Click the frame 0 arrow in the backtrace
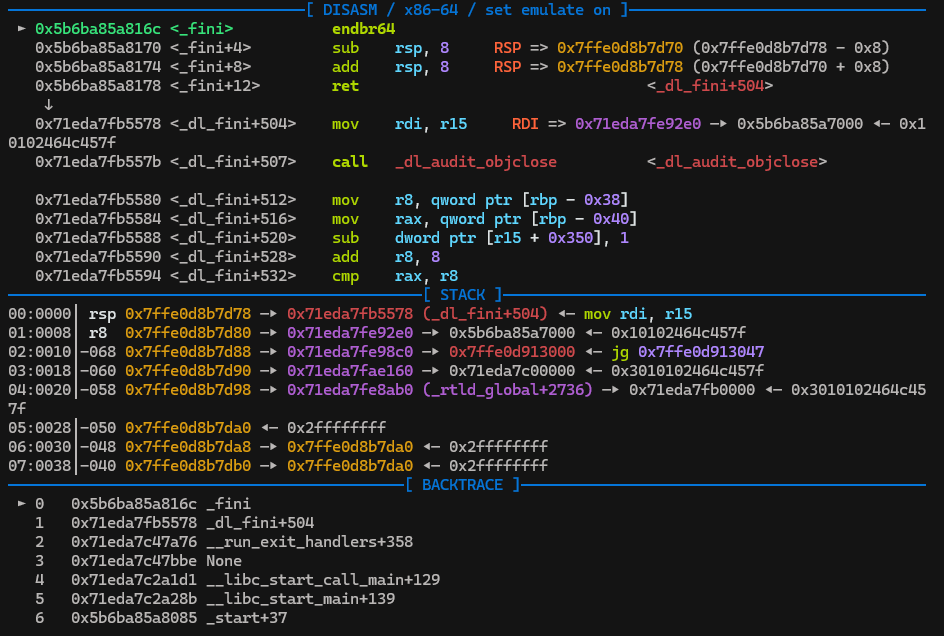Image resolution: width=944 pixels, height=636 pixels. tap(22, 504)
